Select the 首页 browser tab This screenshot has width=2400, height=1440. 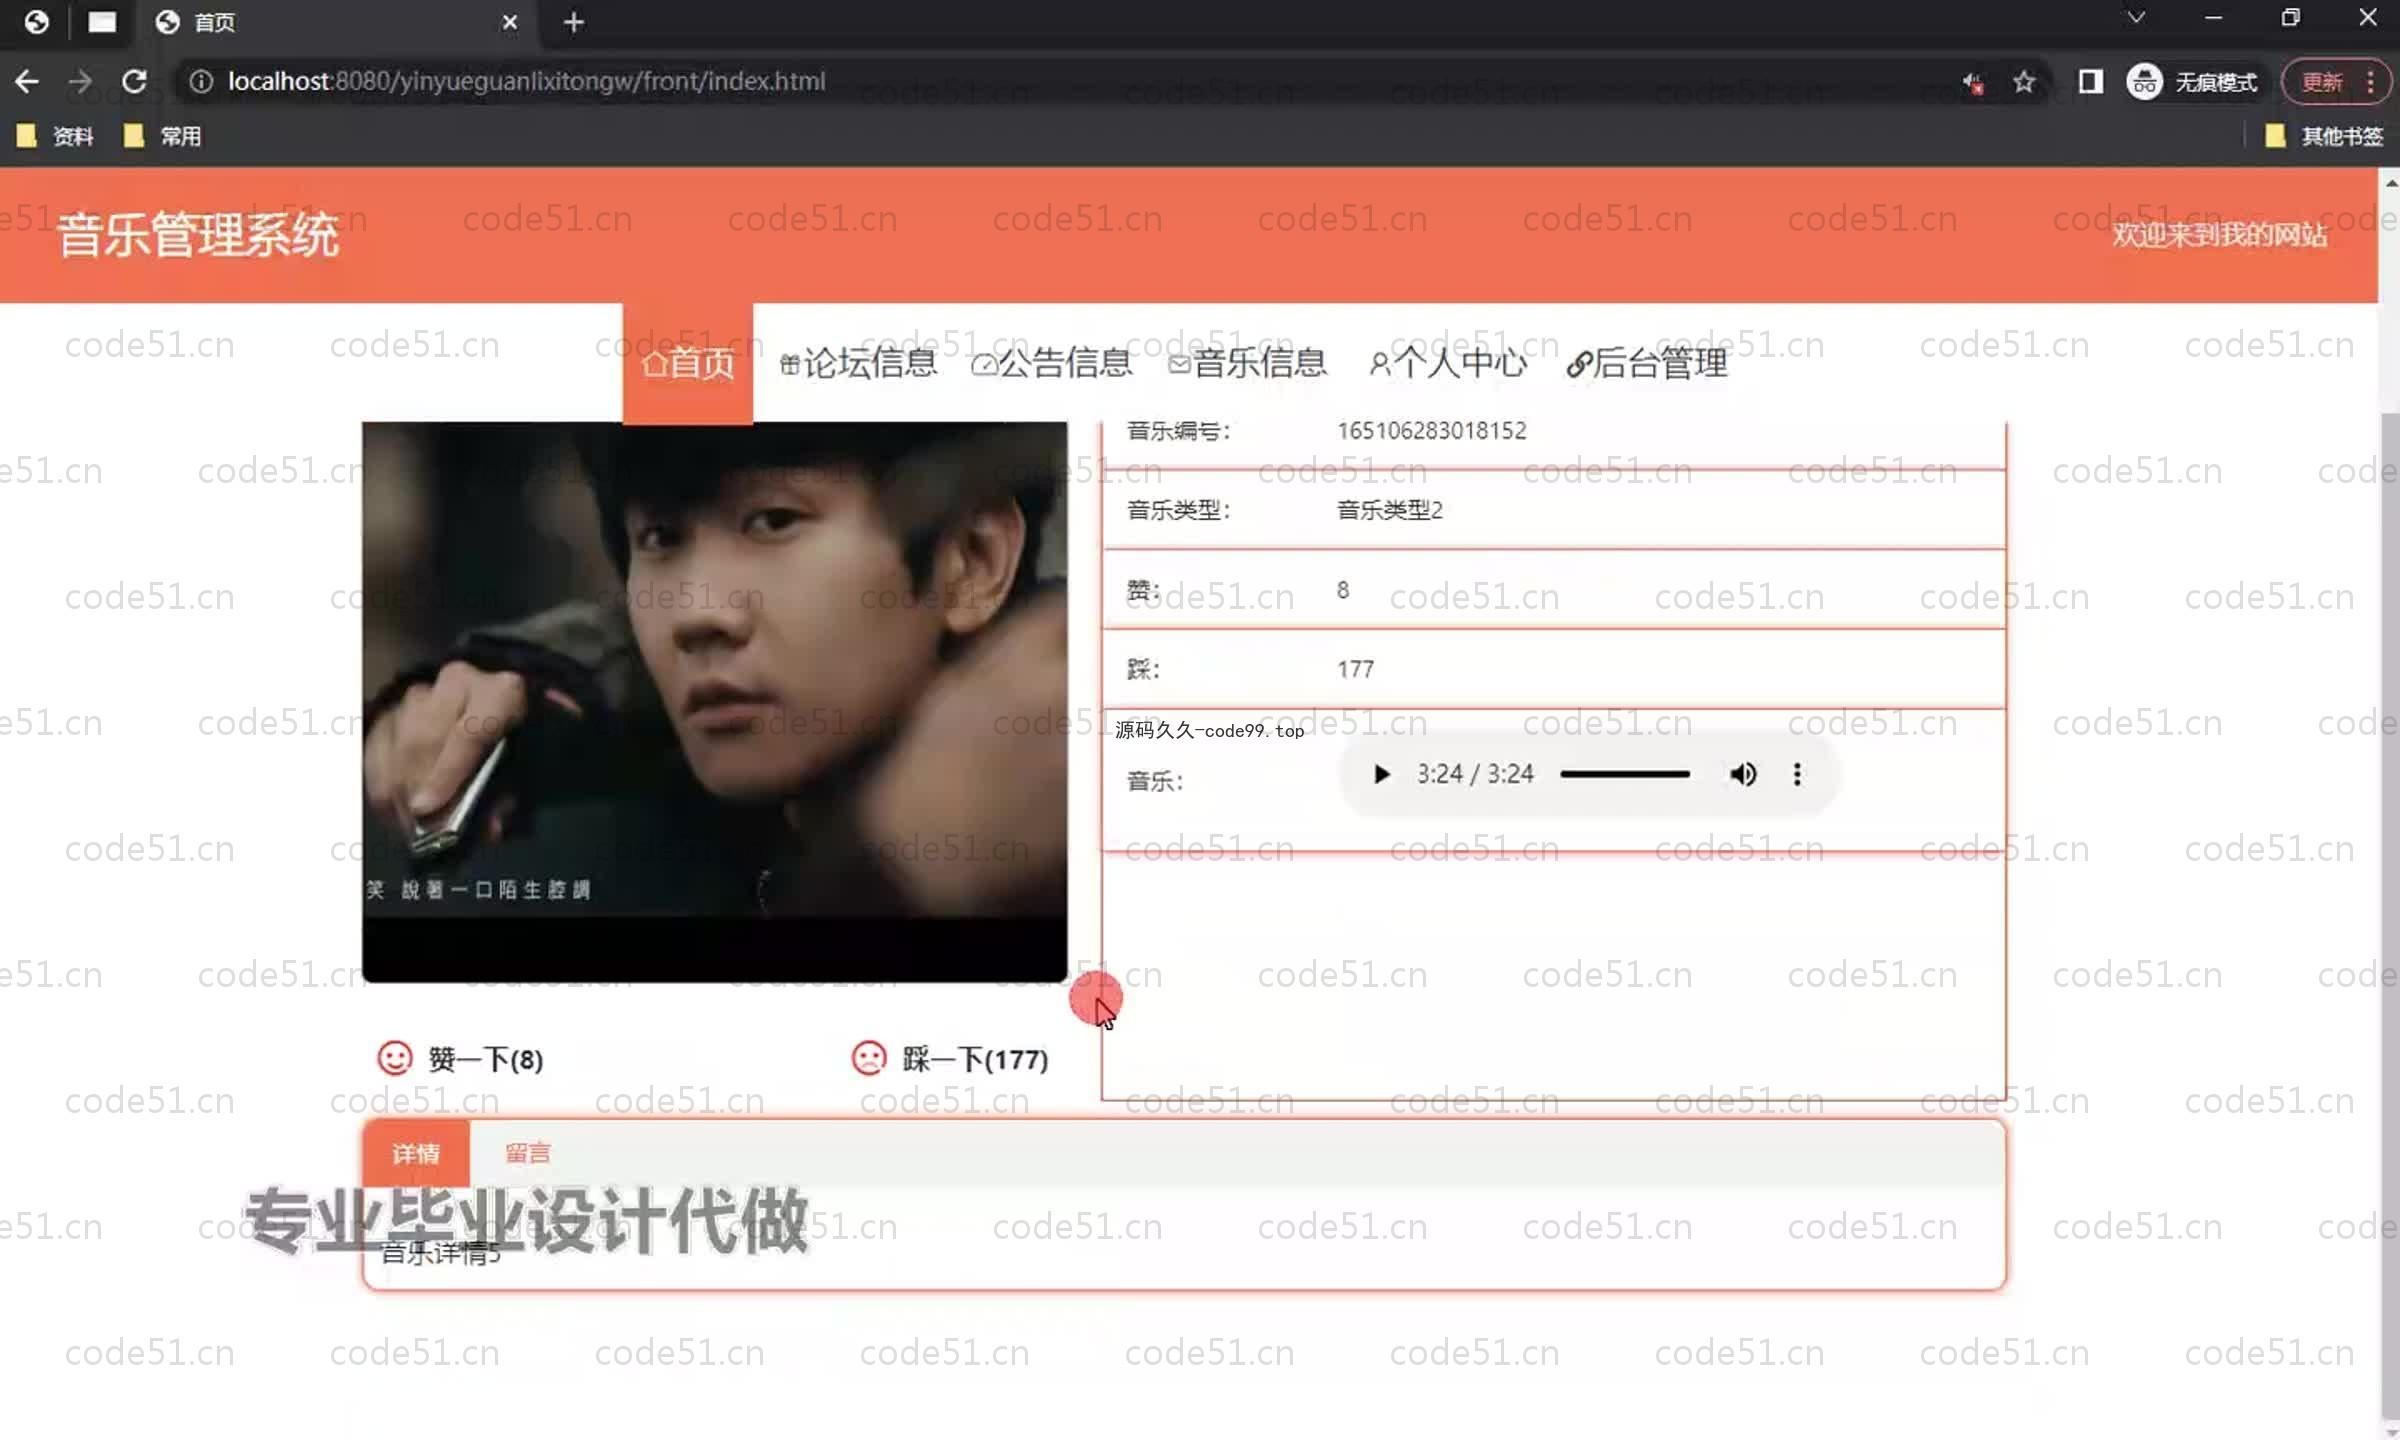click(x=336, y=22)
